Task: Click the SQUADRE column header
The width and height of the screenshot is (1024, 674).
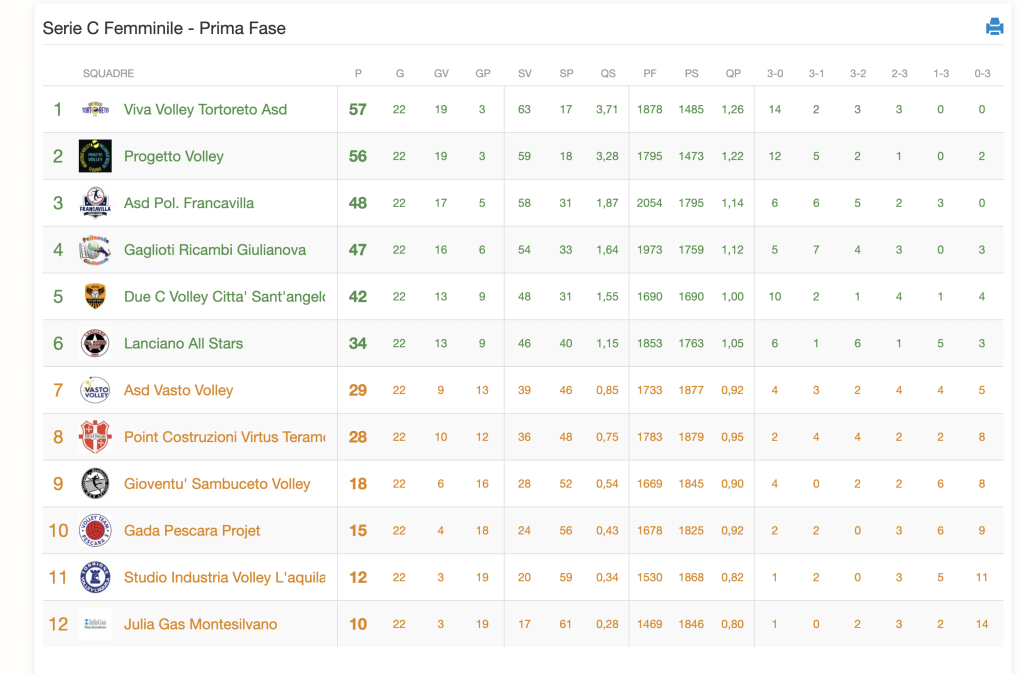Action: (108, 73)
